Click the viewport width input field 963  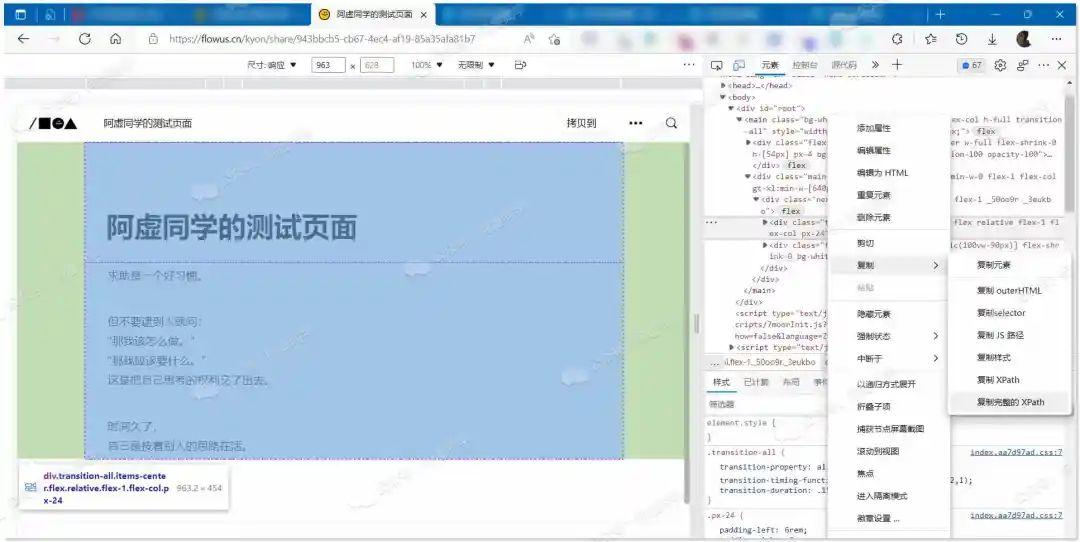329,65
